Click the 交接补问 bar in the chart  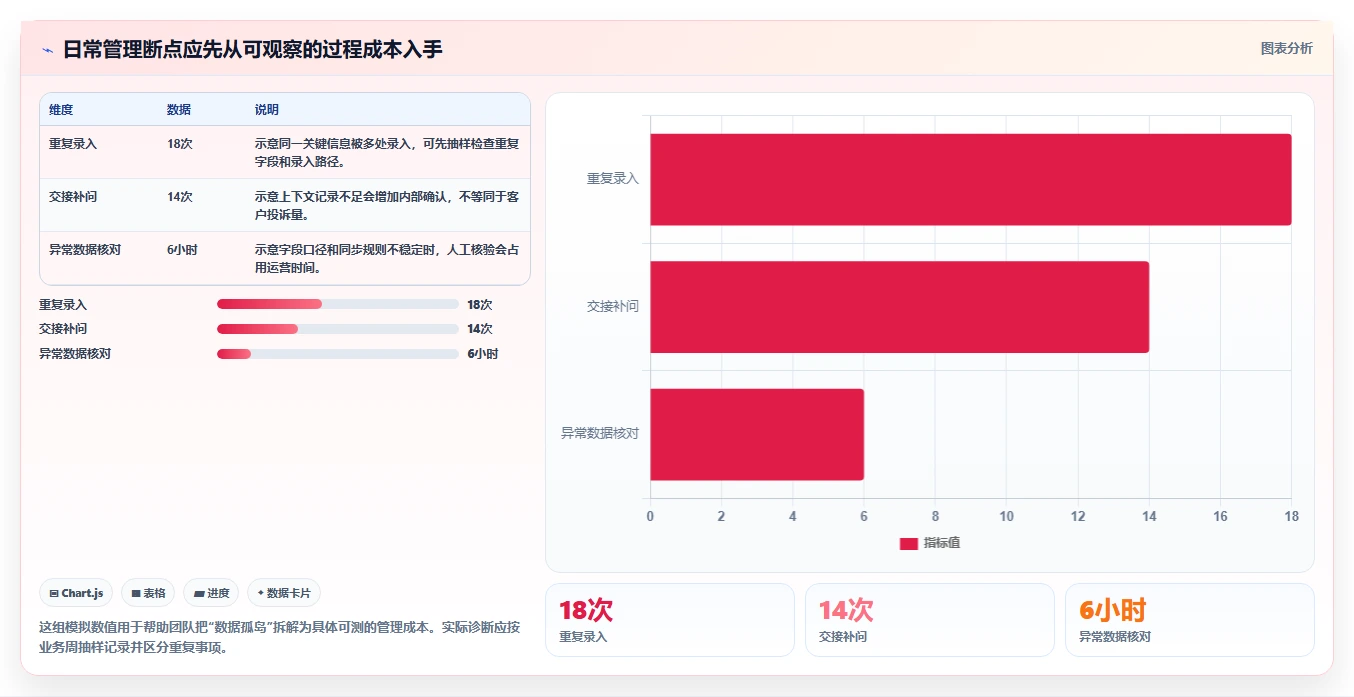pyautogui.click(x=900, y=307)
